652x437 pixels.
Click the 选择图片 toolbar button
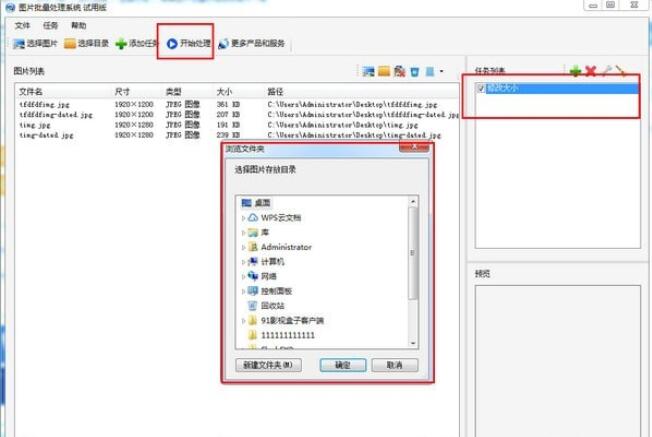(35, 43)
